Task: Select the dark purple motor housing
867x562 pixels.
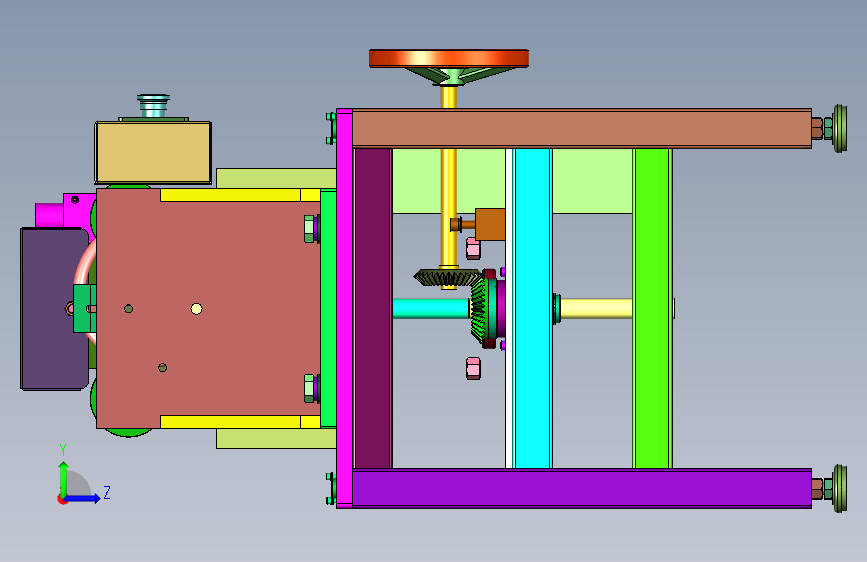Action: (x=54, y=309)
